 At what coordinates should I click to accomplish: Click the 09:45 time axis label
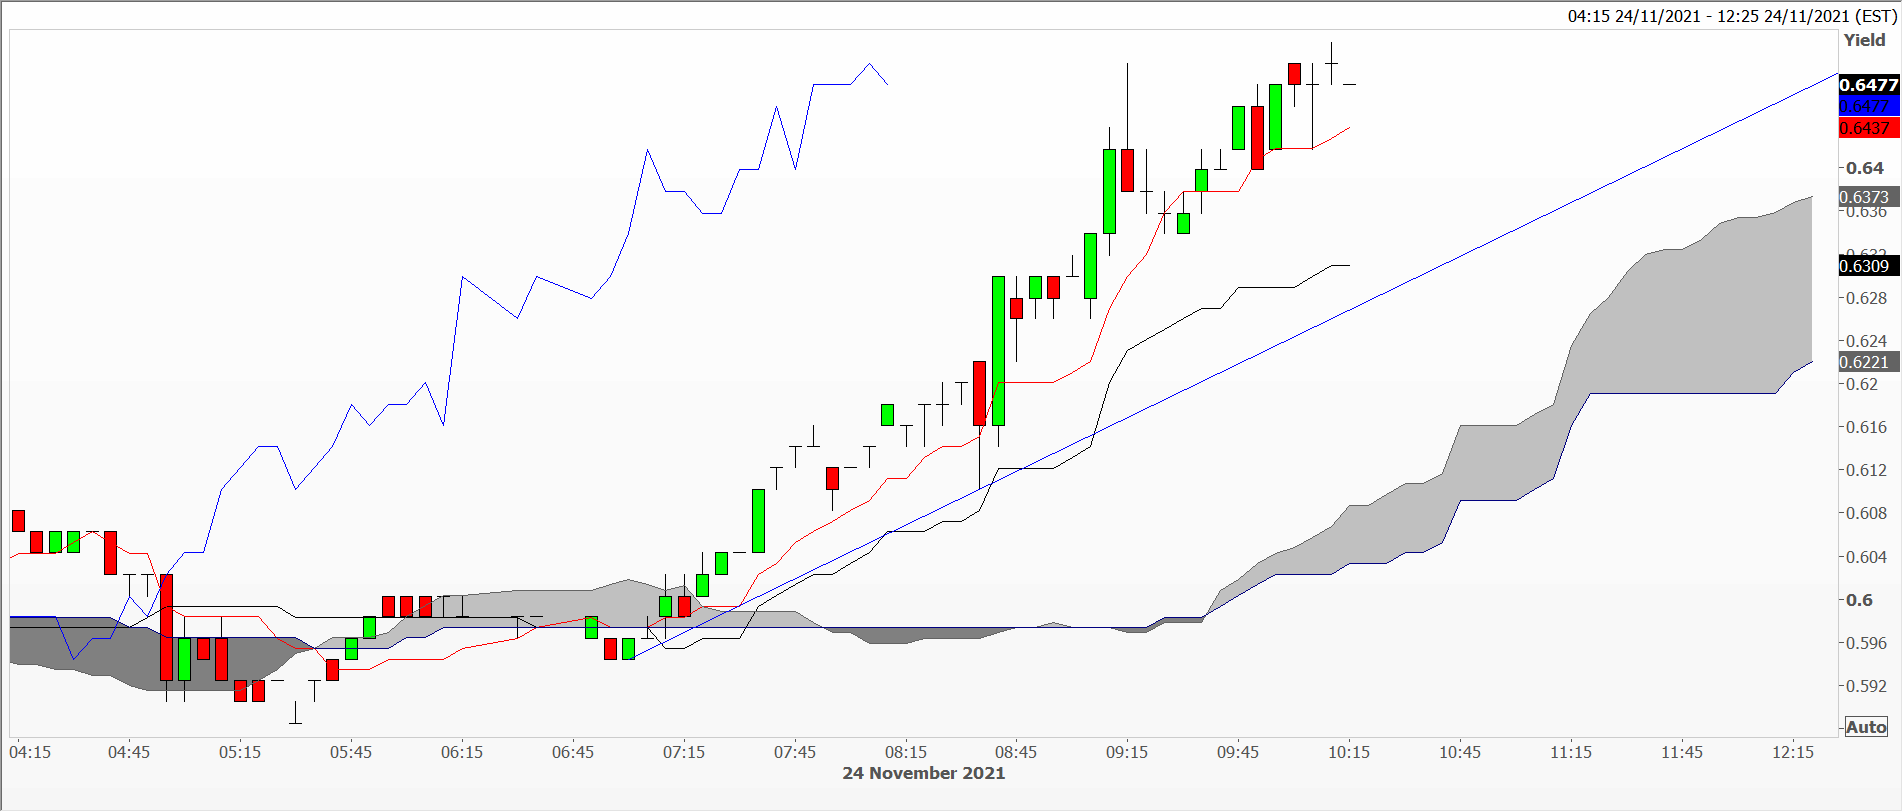click(x=1238, y=752)
